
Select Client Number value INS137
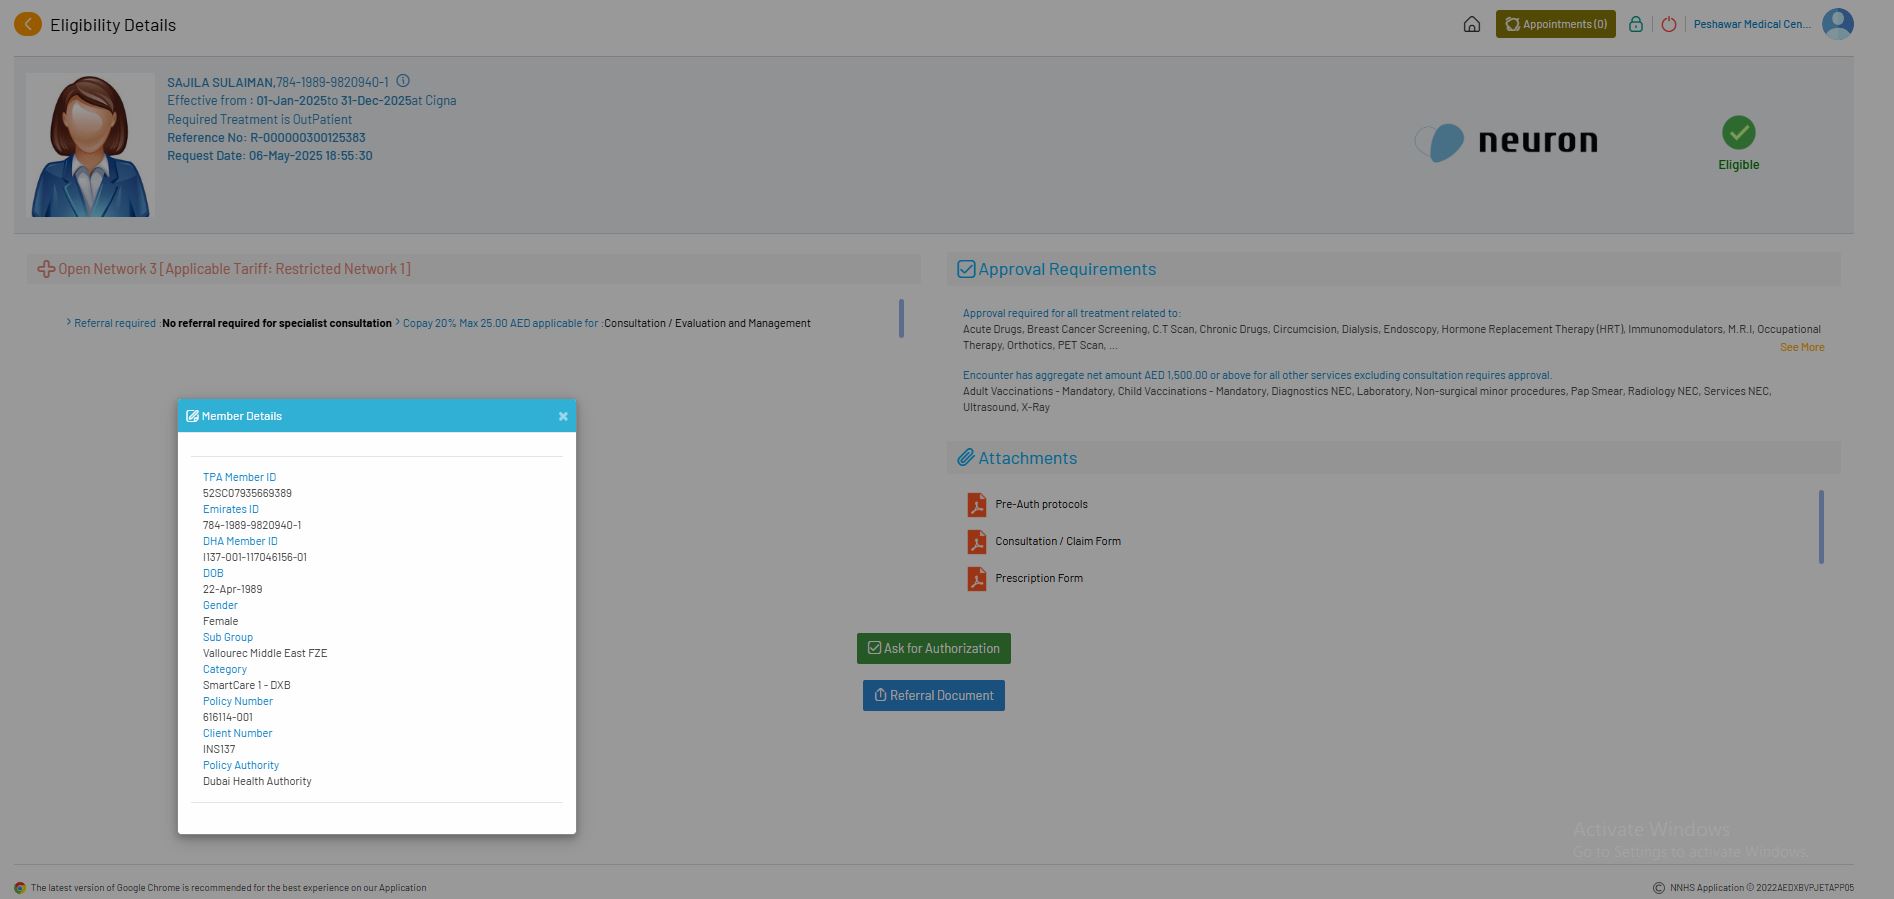(x=219, y=749)
